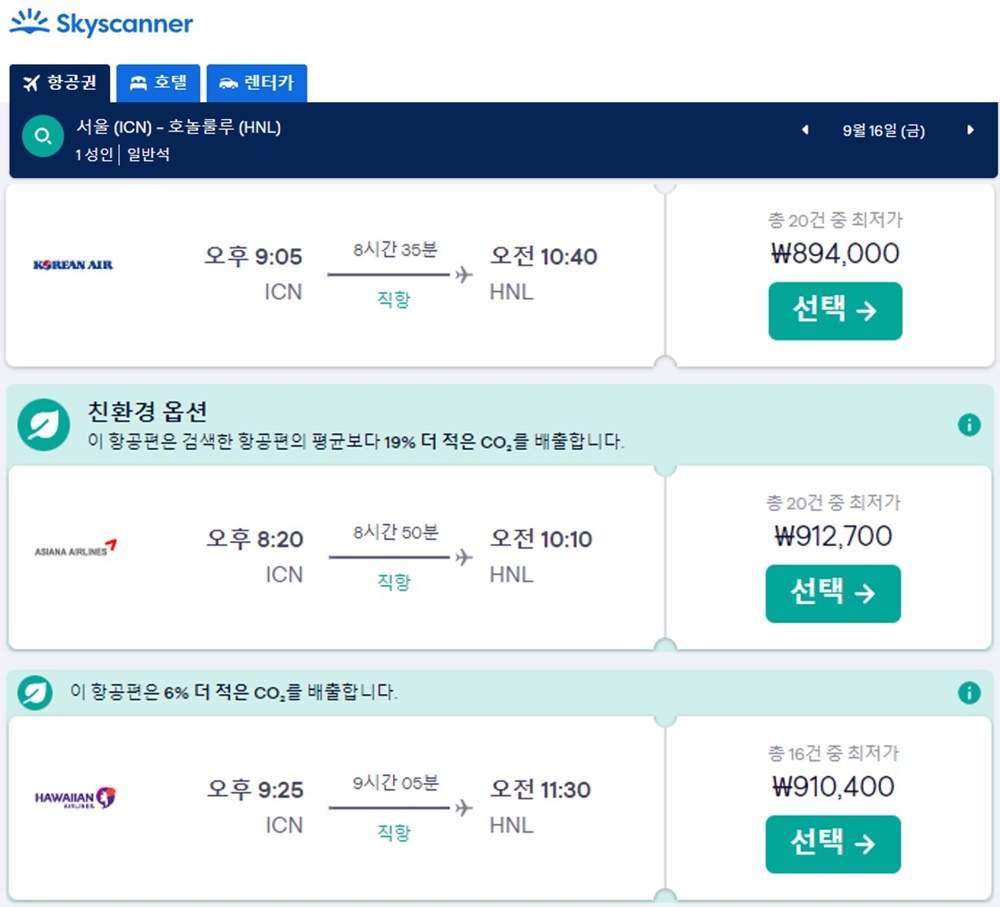Viewport: 1000px width, 907px height.
Task: Go to previous date with left arrow
Action: point(805,130)
